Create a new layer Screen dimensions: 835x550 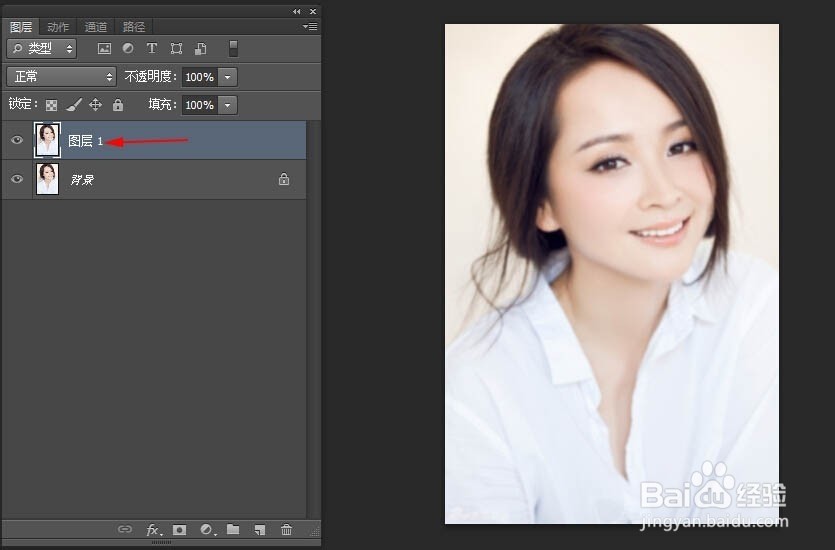coord(260,530)
